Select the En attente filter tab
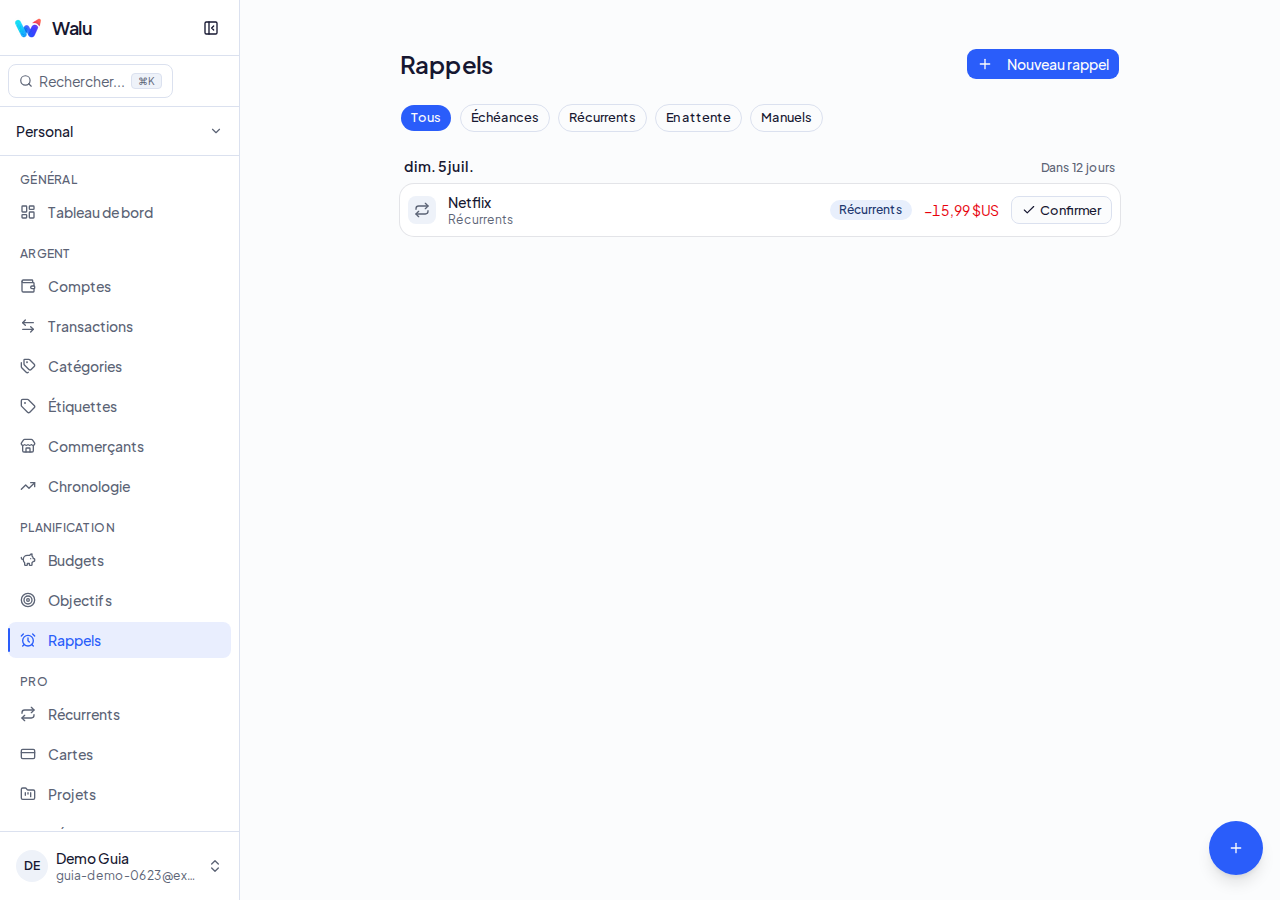This screenshot has width=1280, height=900. [698, 118]
